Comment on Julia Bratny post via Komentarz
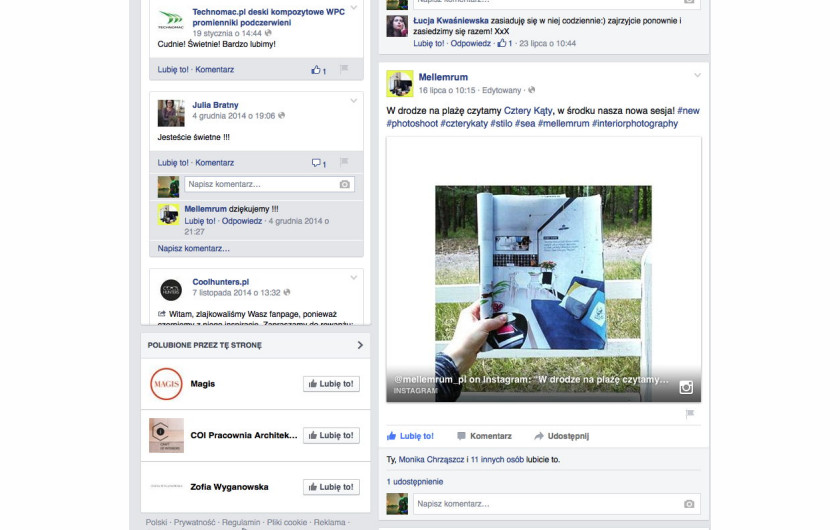Image resolution: width=840 pixels, height=530 pixels. click(x=214, y=163)
